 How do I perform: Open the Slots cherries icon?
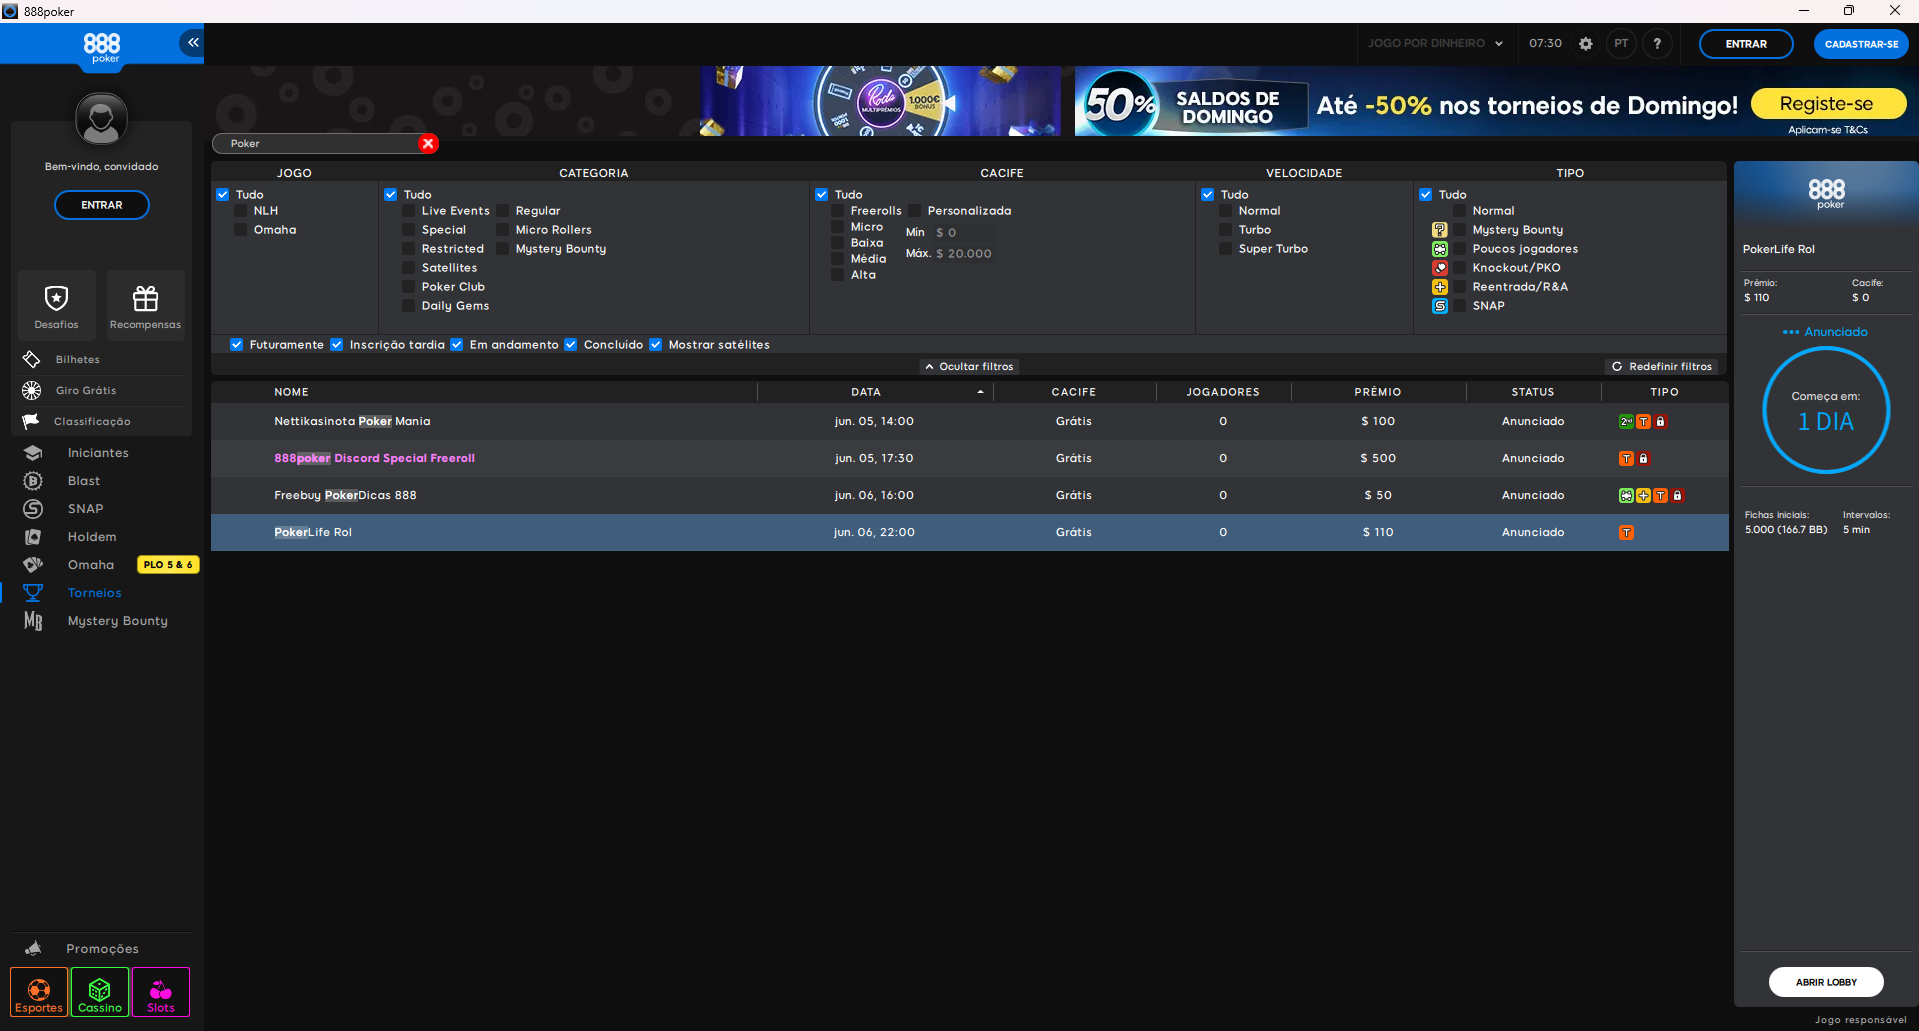161,992
